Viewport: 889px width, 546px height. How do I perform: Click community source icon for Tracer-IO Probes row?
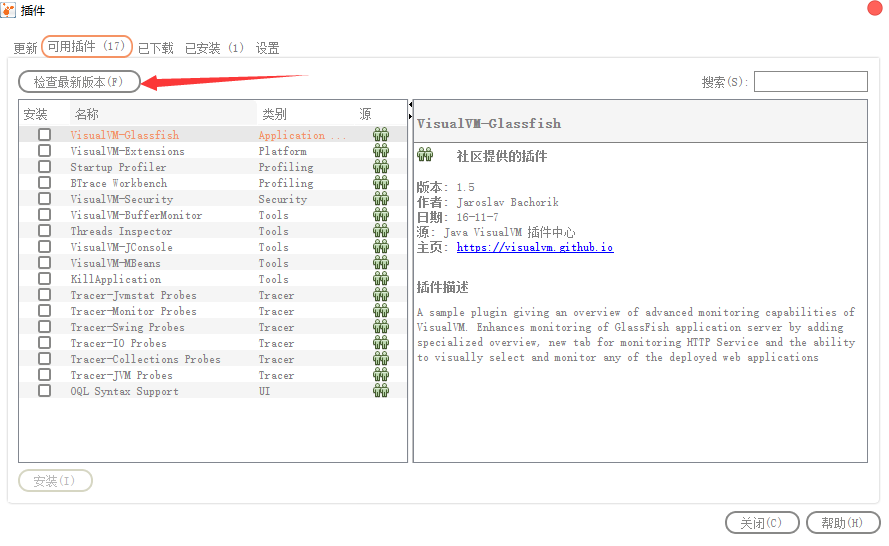381,342
